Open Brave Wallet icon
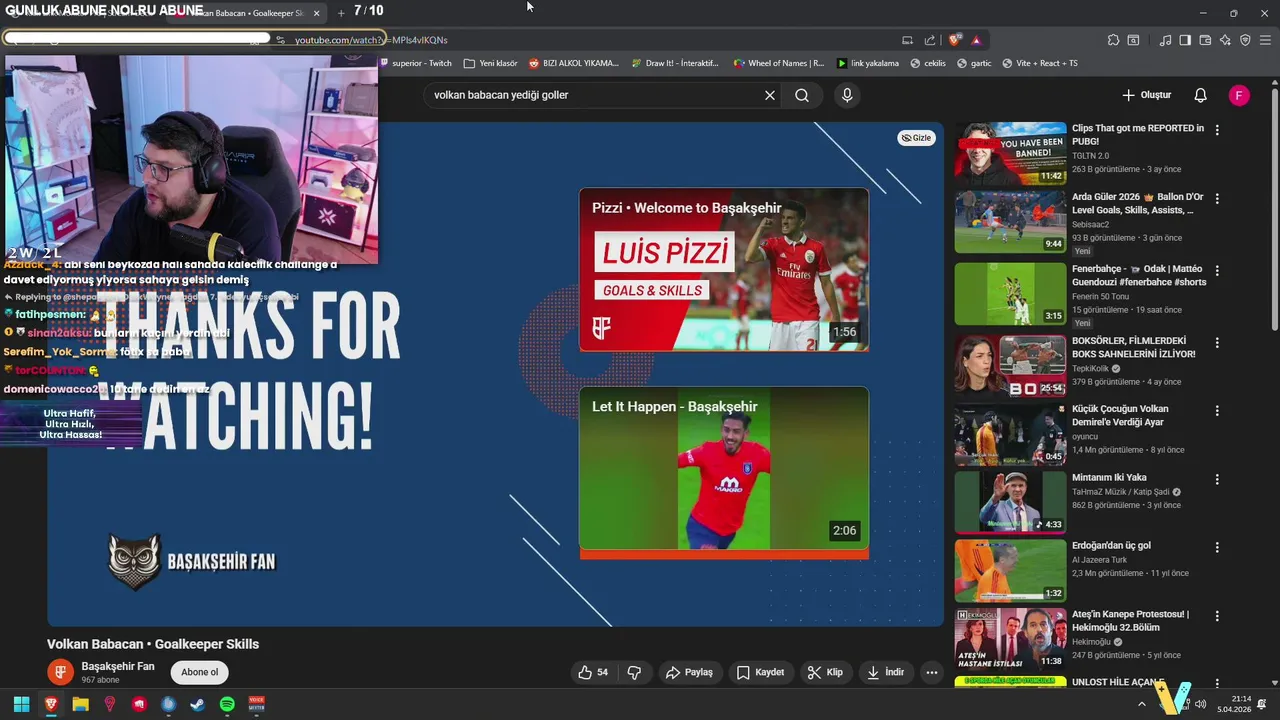Image resolution: width=1280 pixels, height=720 pixels. [x=1205, y=40]
